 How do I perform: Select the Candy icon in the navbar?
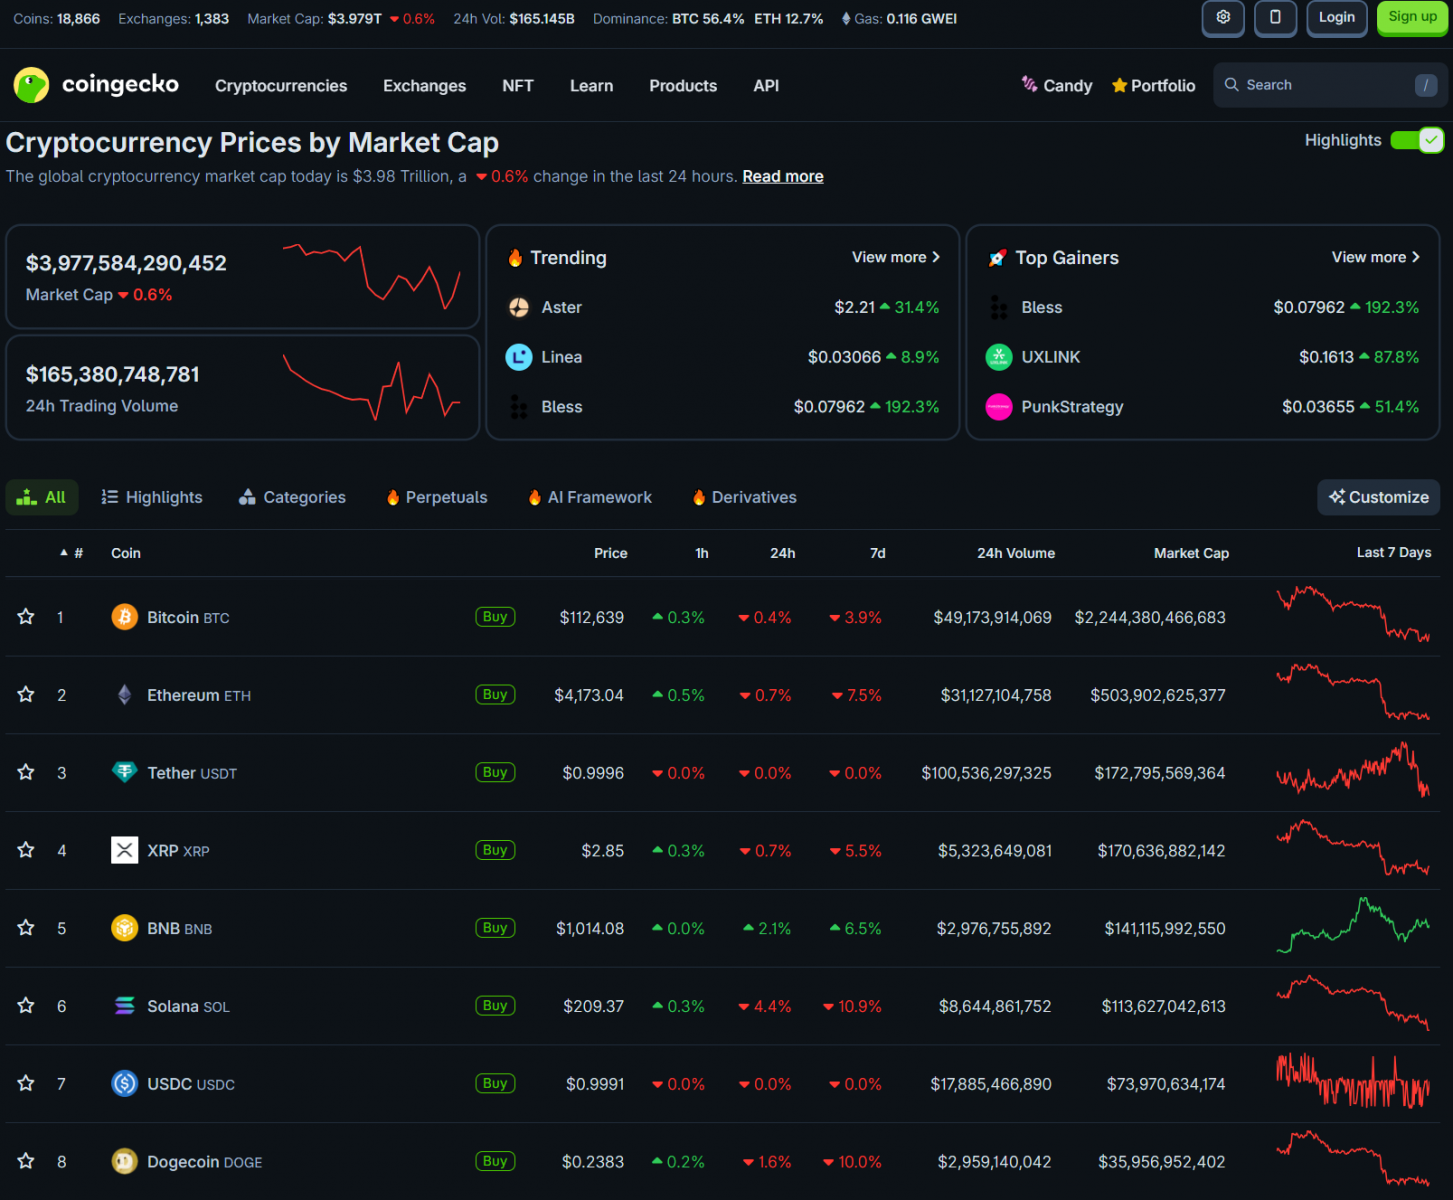pos(1030,85)
